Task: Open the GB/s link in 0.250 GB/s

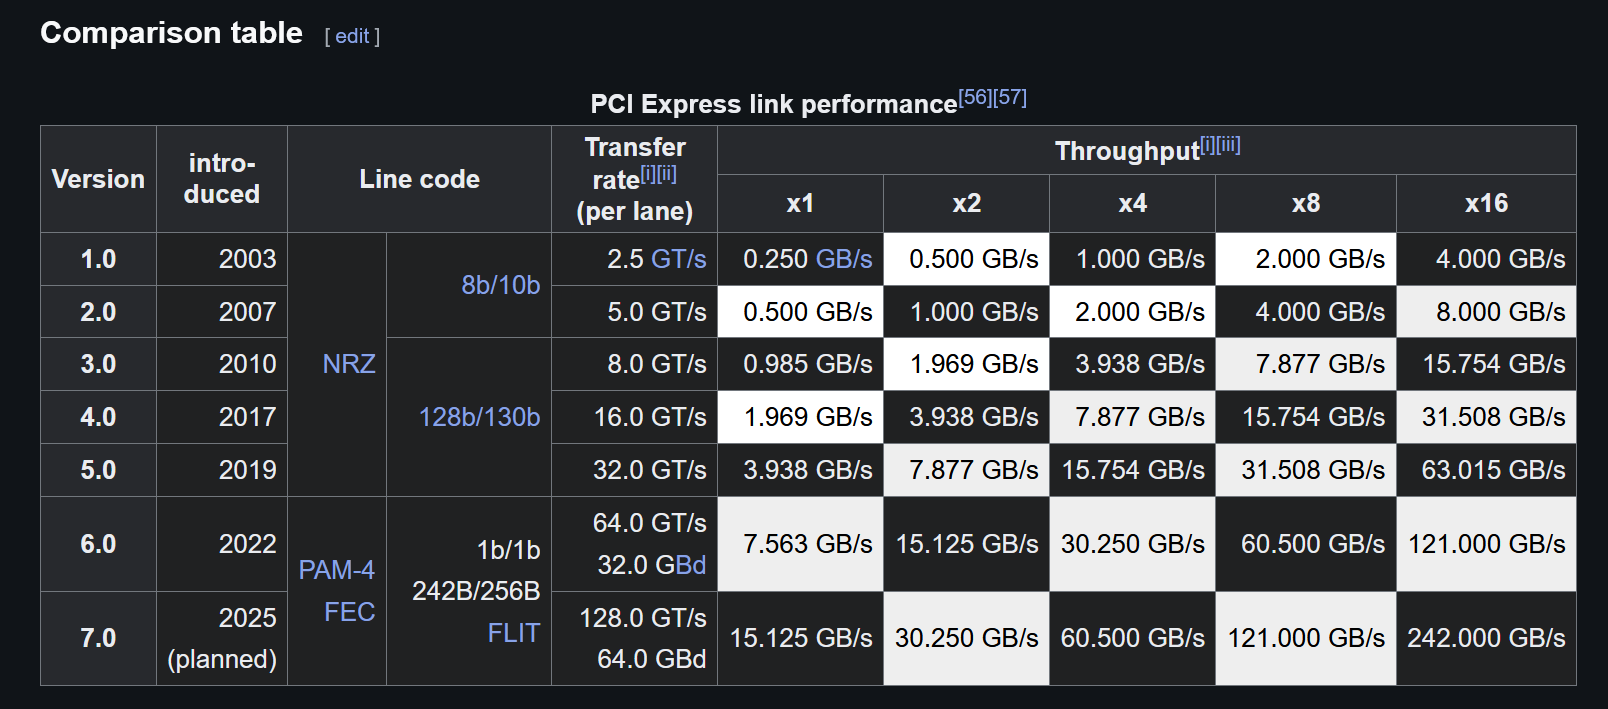Action: (x=843, y=259)
